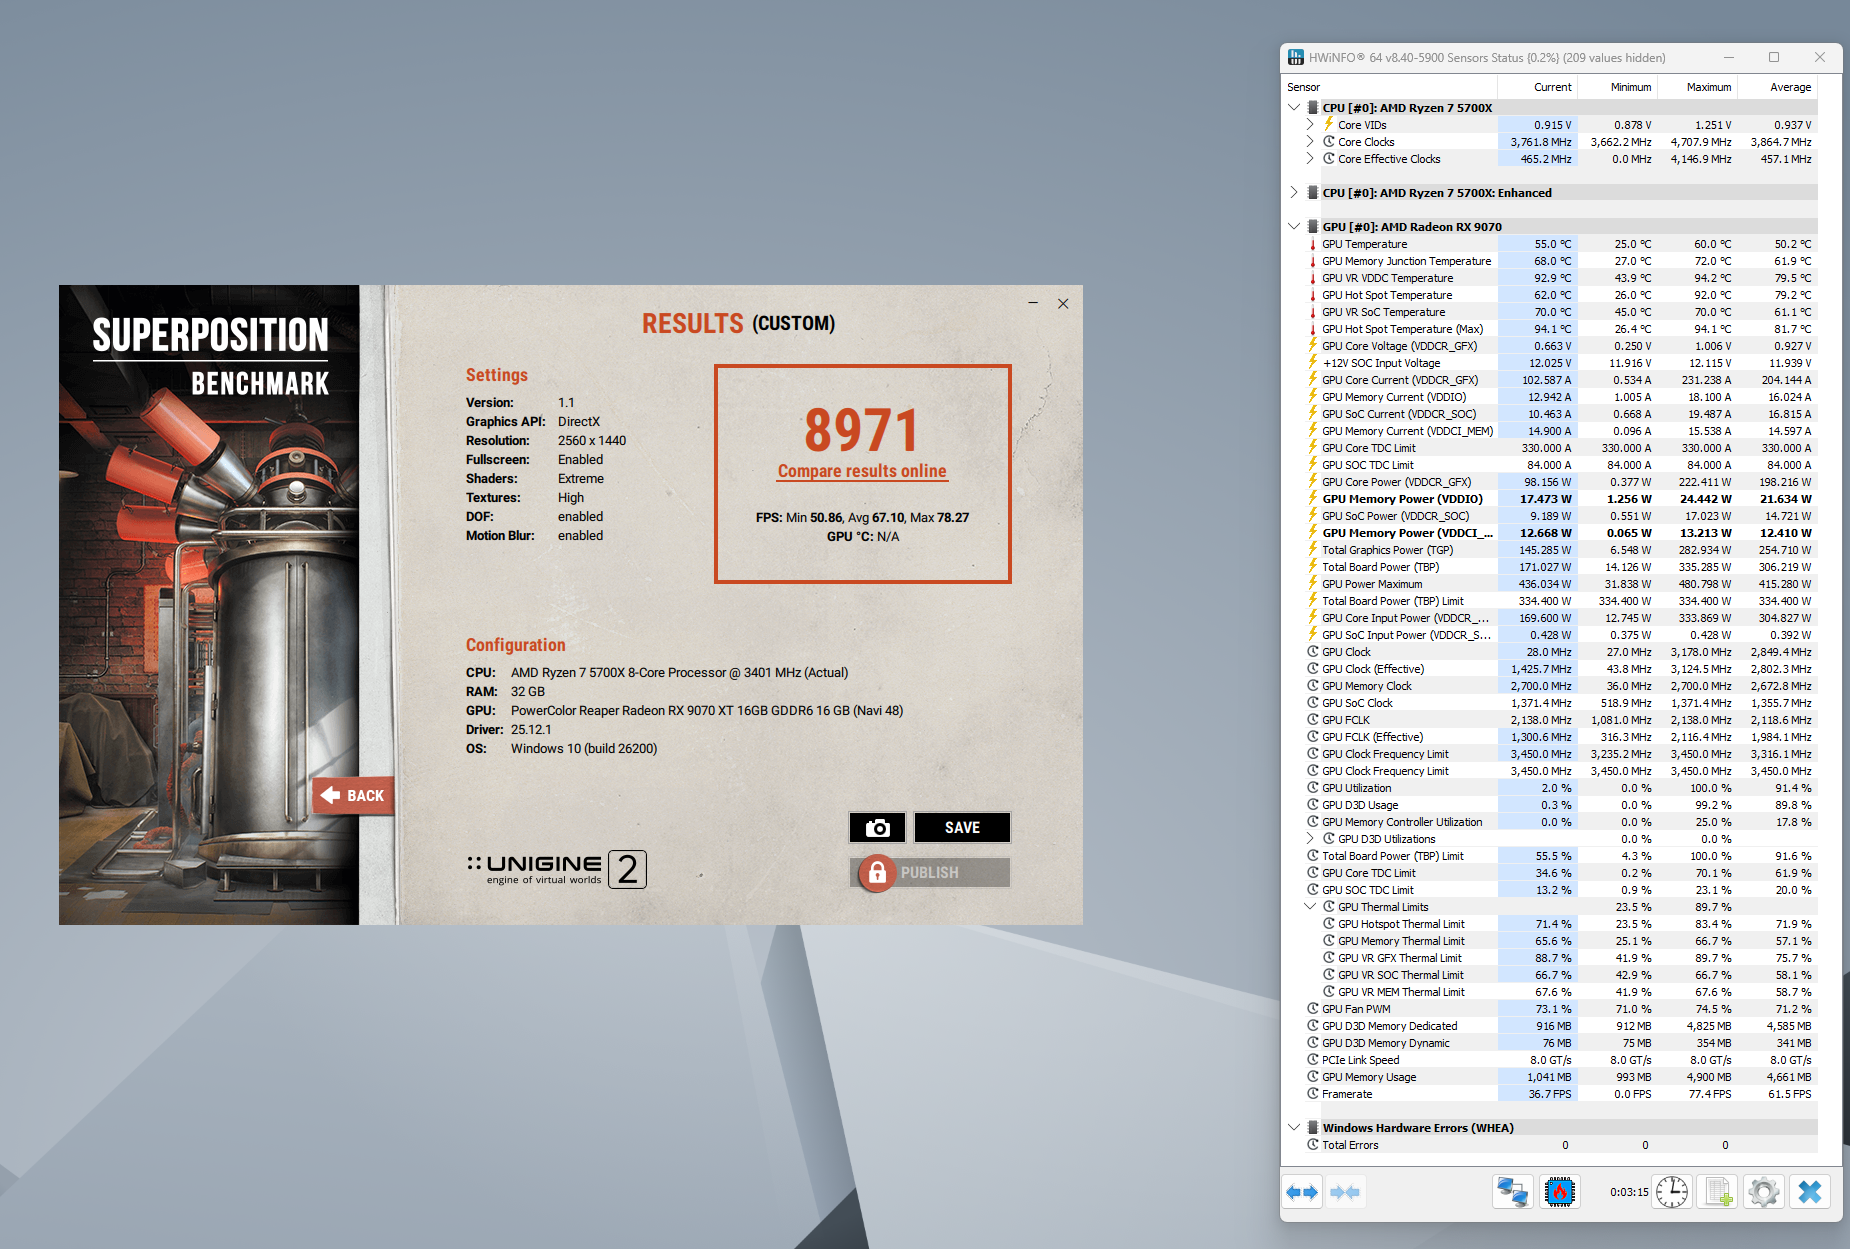
Task: Click the CPU flame chip icon
Action: click(x=1560, y=1192)
